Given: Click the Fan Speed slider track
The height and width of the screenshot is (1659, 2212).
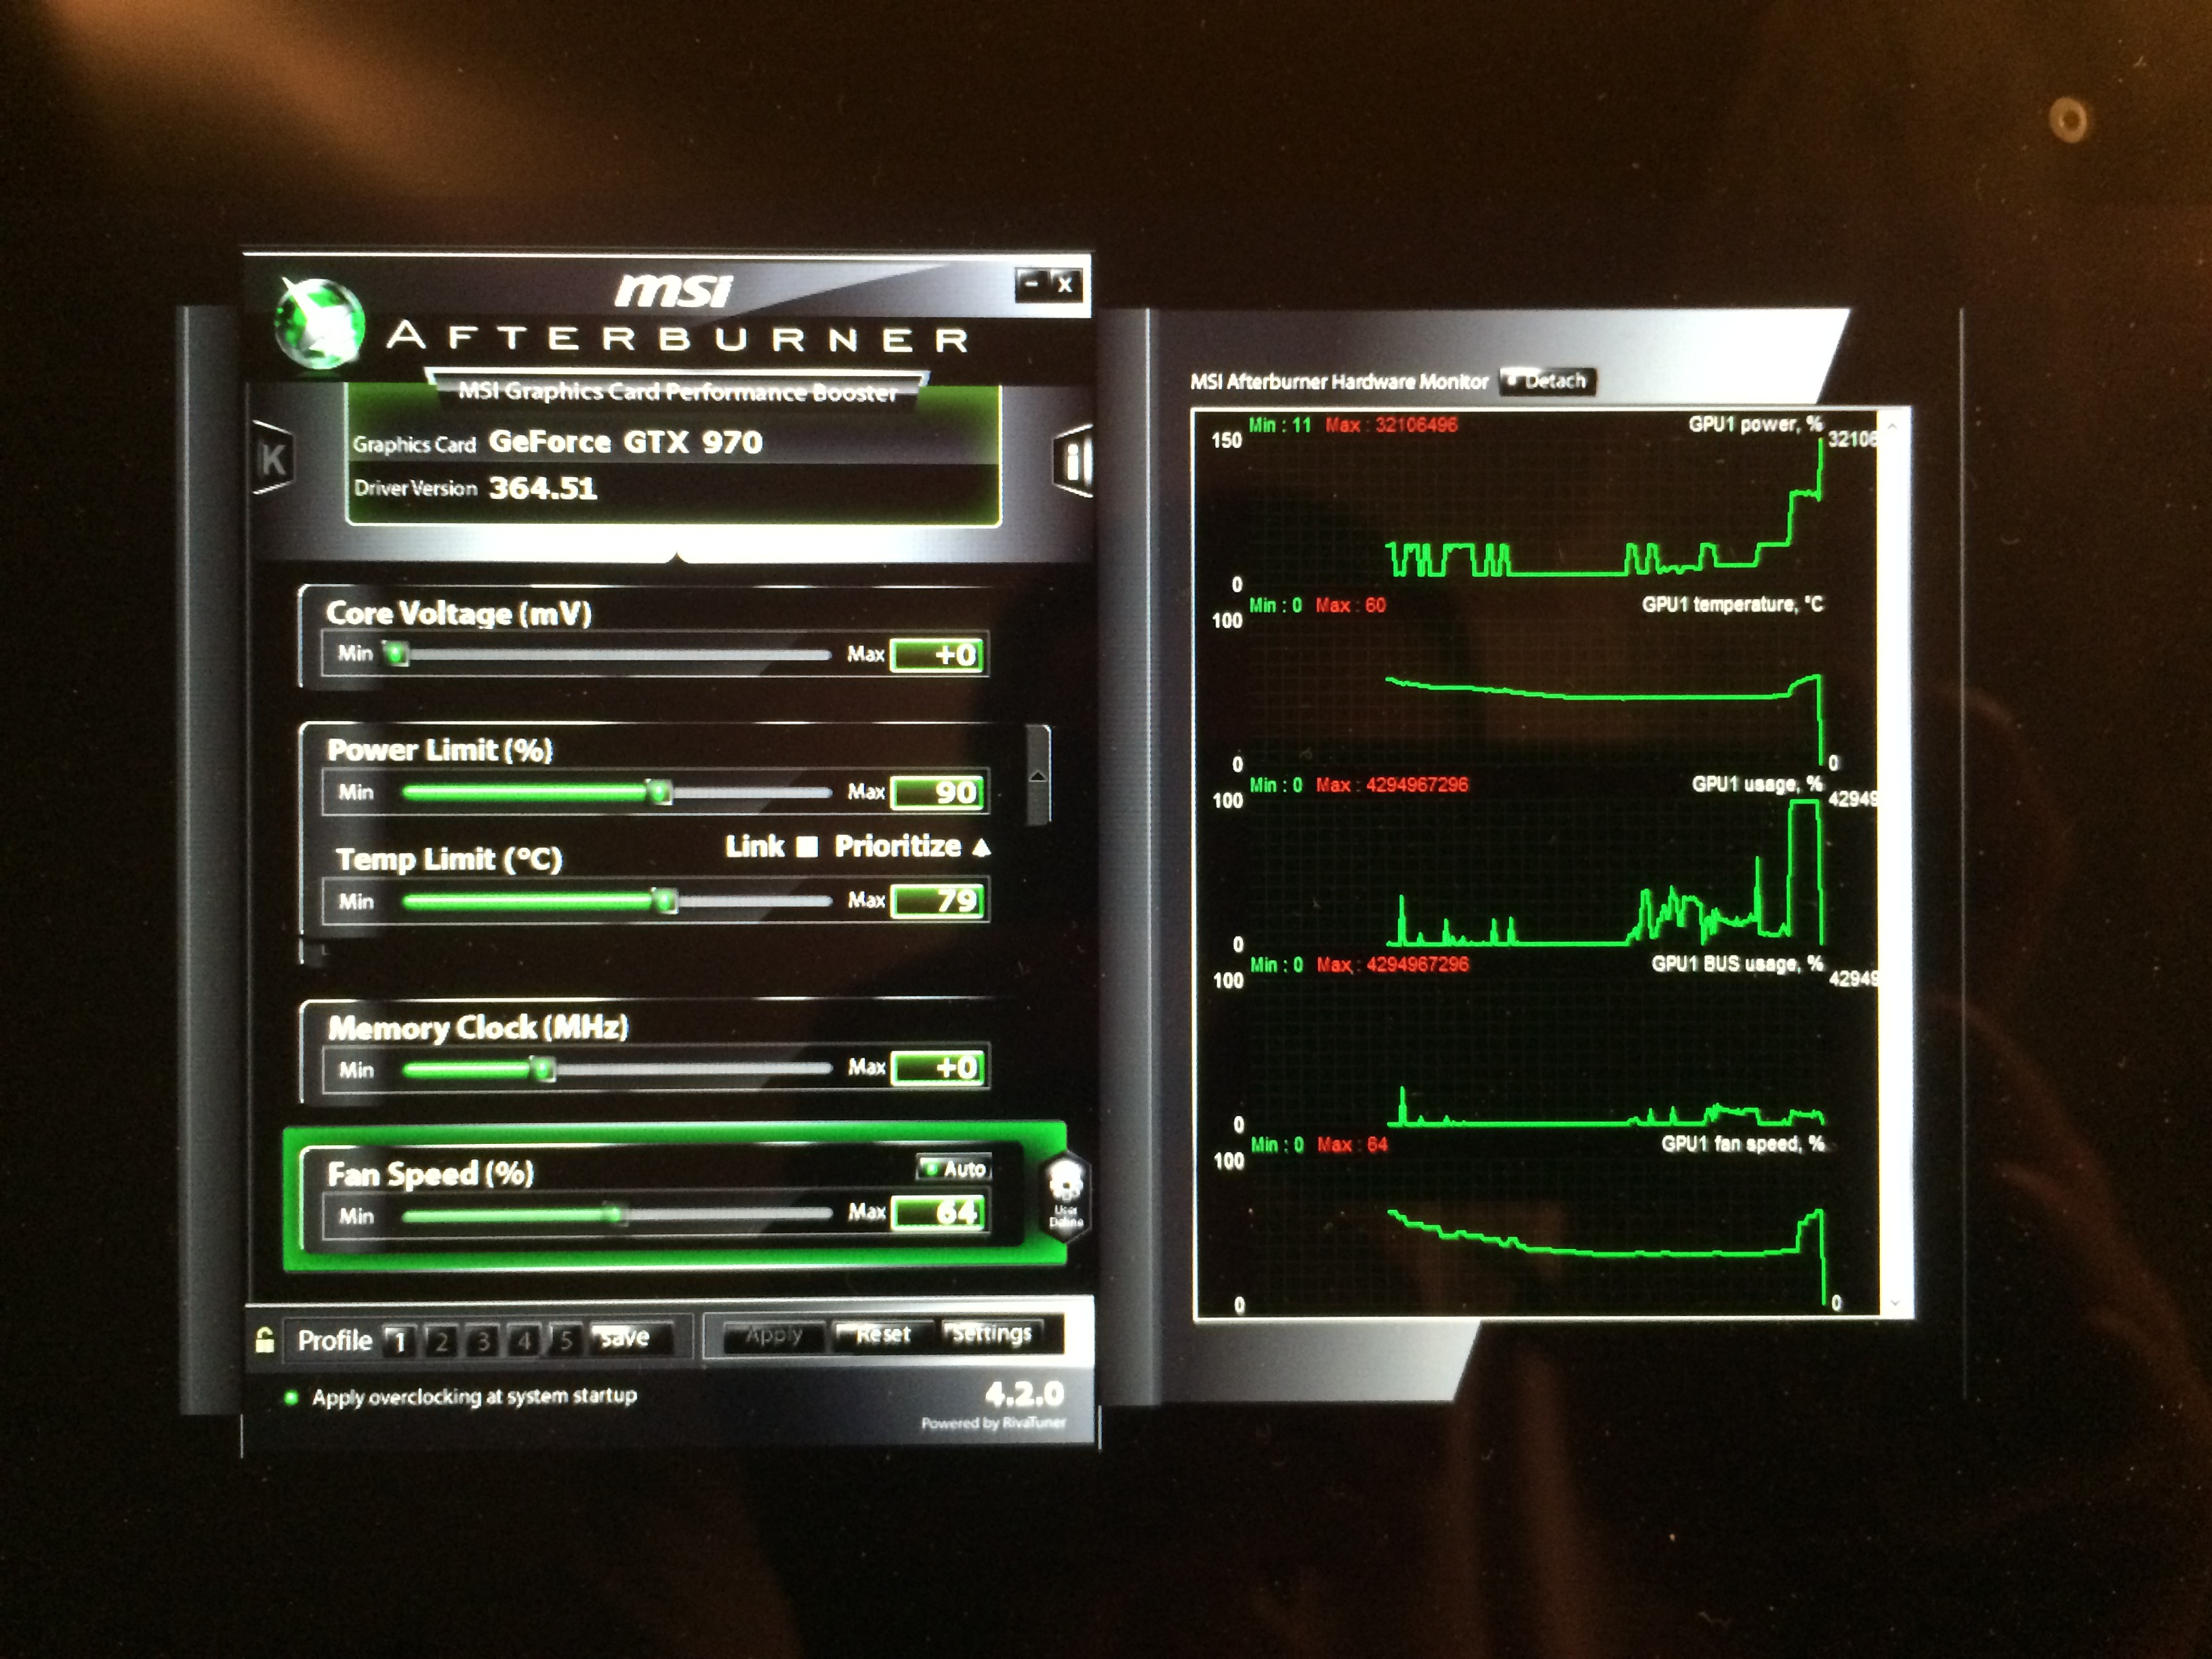Looking at the screenshot, I should pyautogui.click(x=616, y=1215).
